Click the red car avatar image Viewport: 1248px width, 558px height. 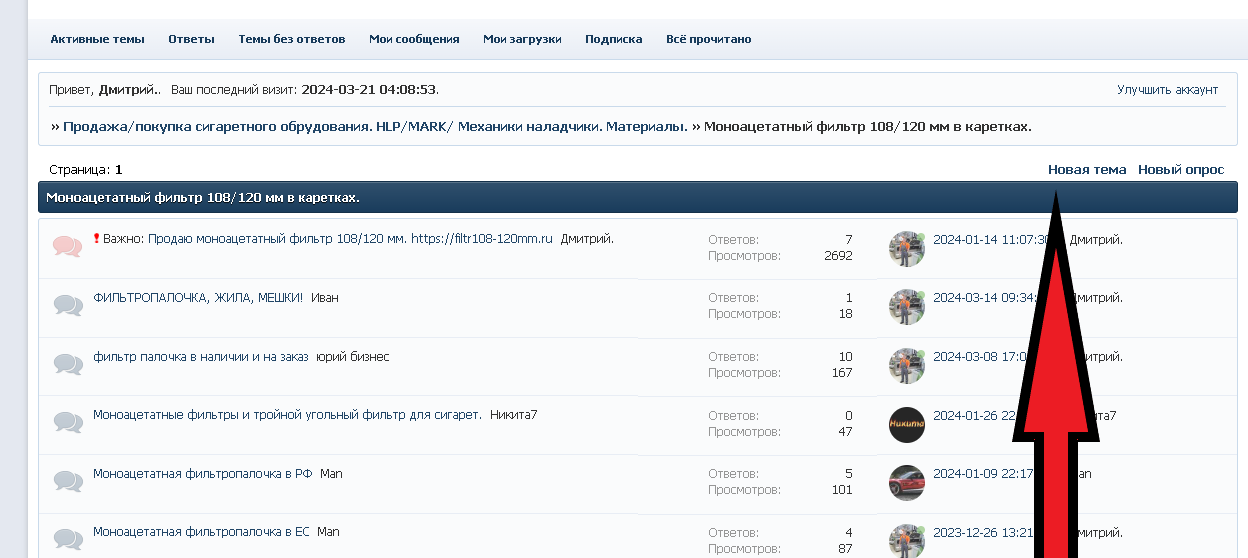coord(906,483)
